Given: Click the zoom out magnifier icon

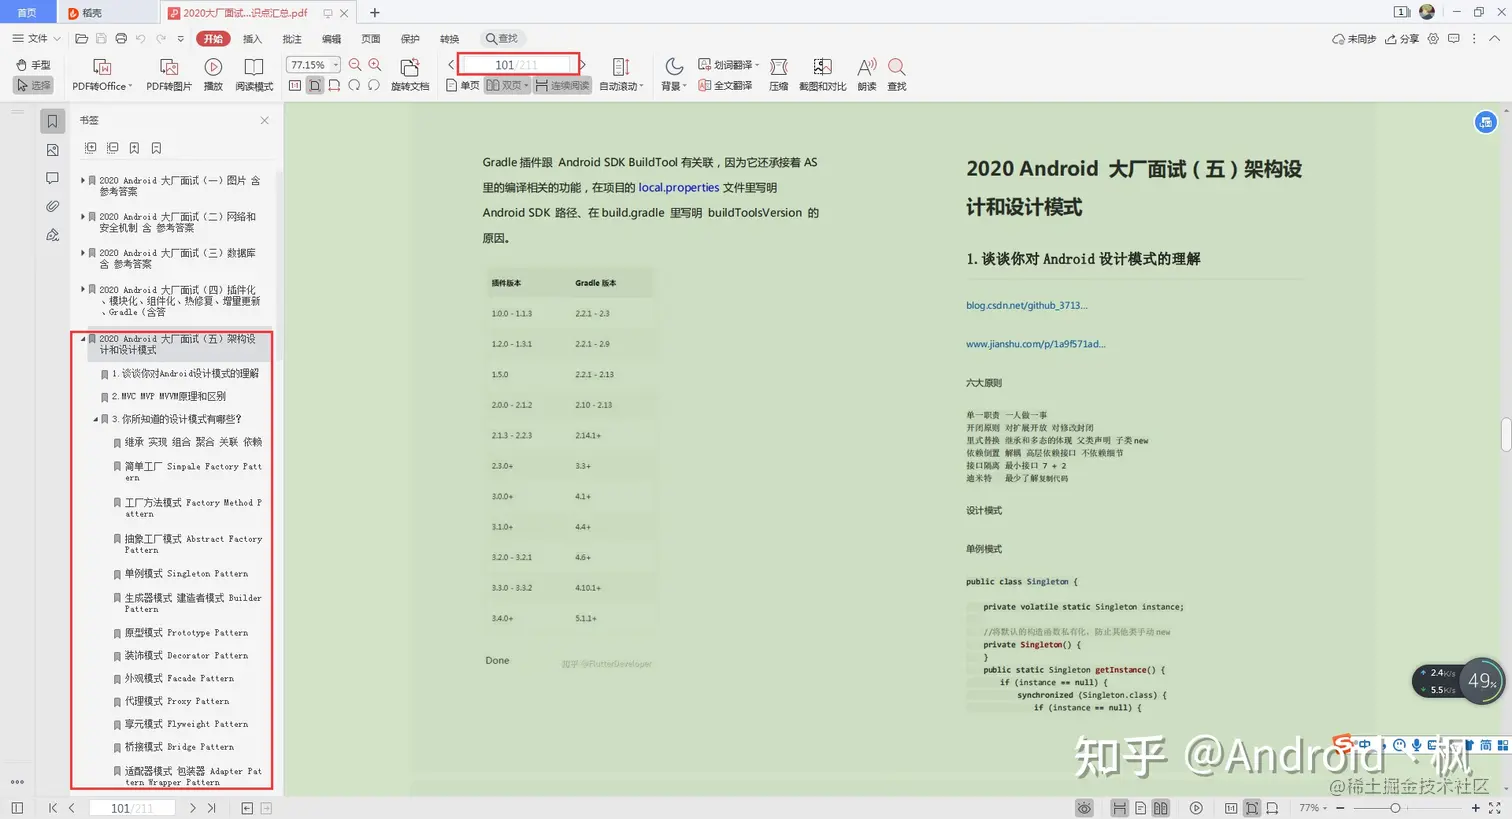Looking at the screenshot, I should (x=355, y=65).
